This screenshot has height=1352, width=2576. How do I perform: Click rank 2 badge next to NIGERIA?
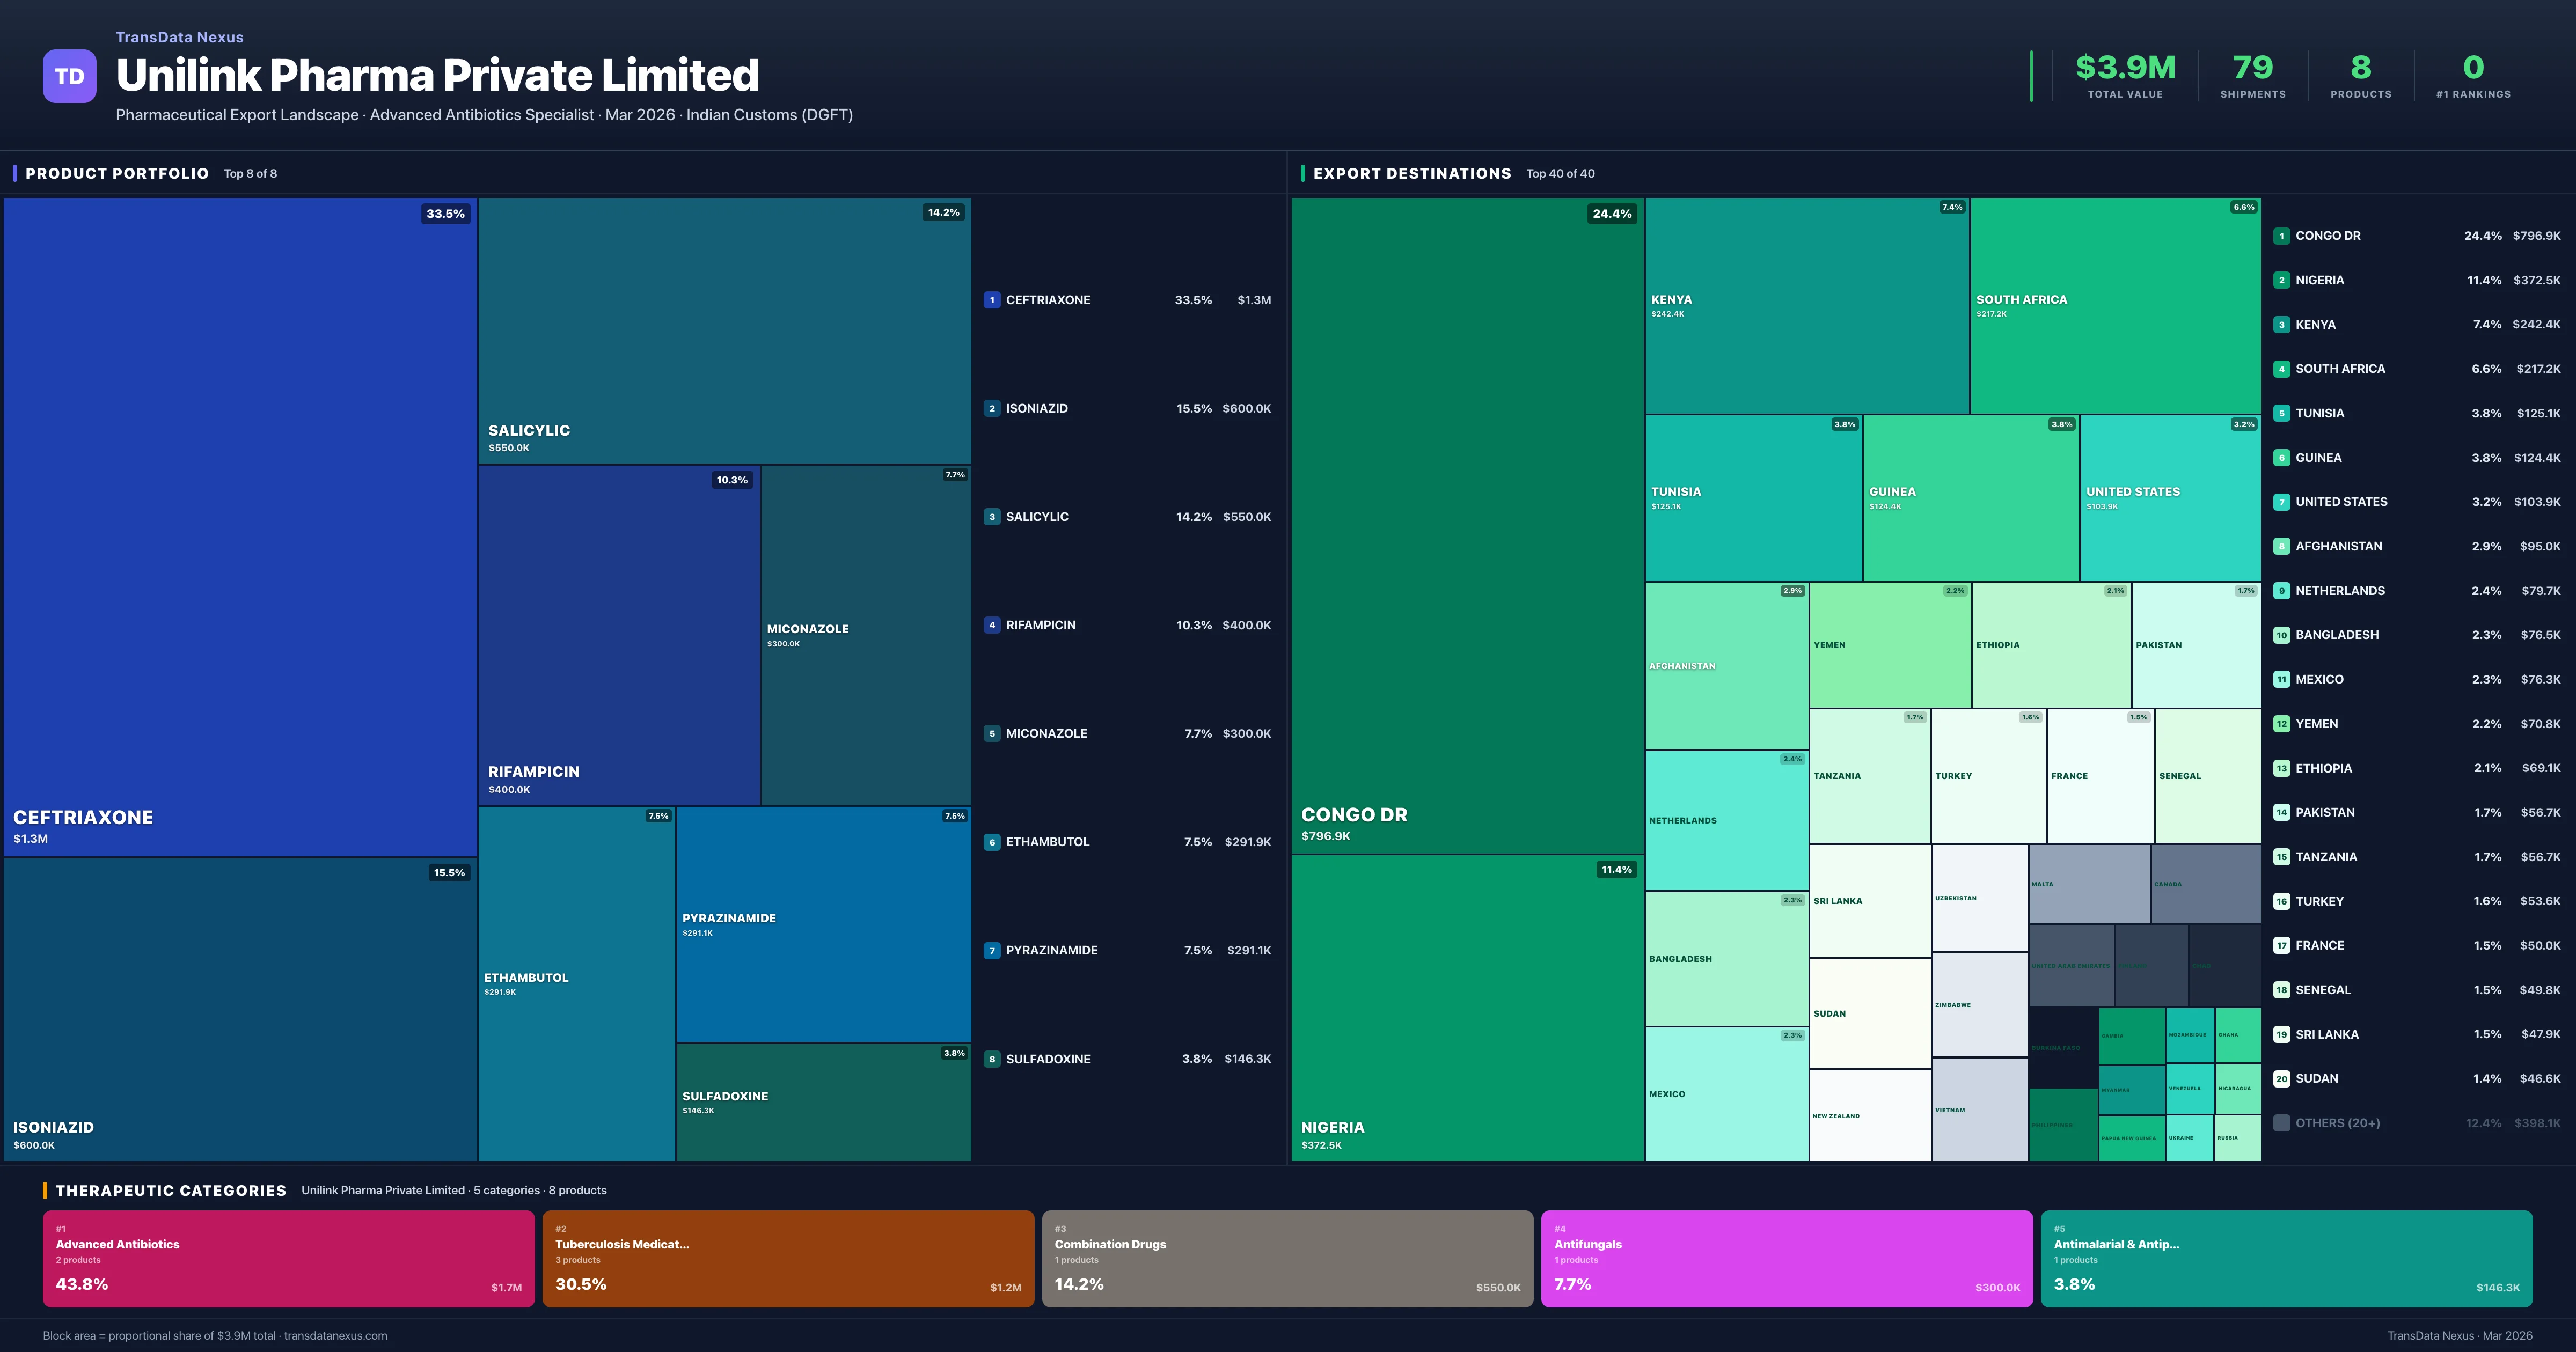2281,280
